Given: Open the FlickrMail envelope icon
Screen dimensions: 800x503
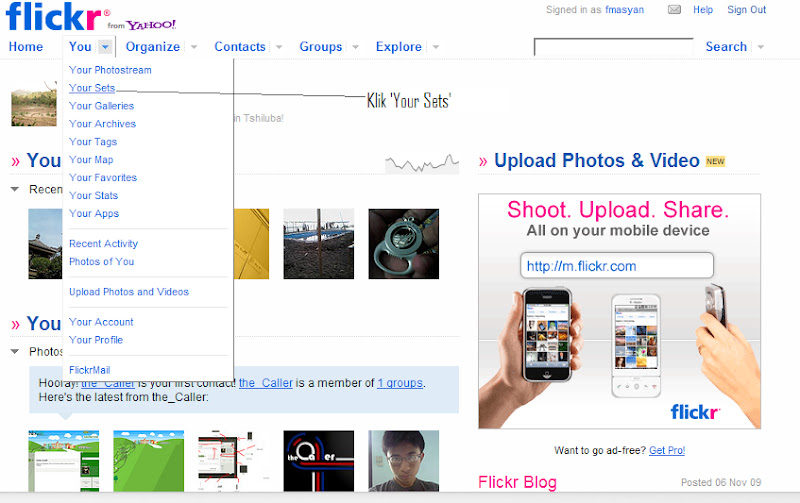Looking at the screenshot, I should (x=674, y=10).
